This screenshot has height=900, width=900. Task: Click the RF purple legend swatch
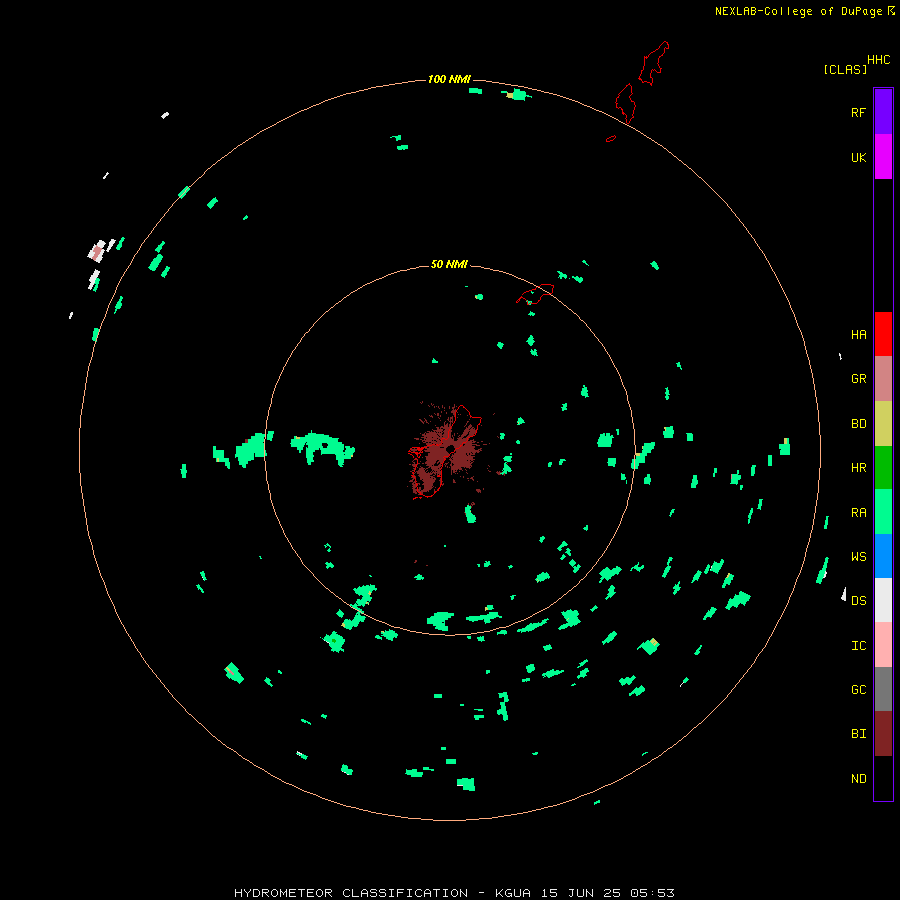(883, 112)
